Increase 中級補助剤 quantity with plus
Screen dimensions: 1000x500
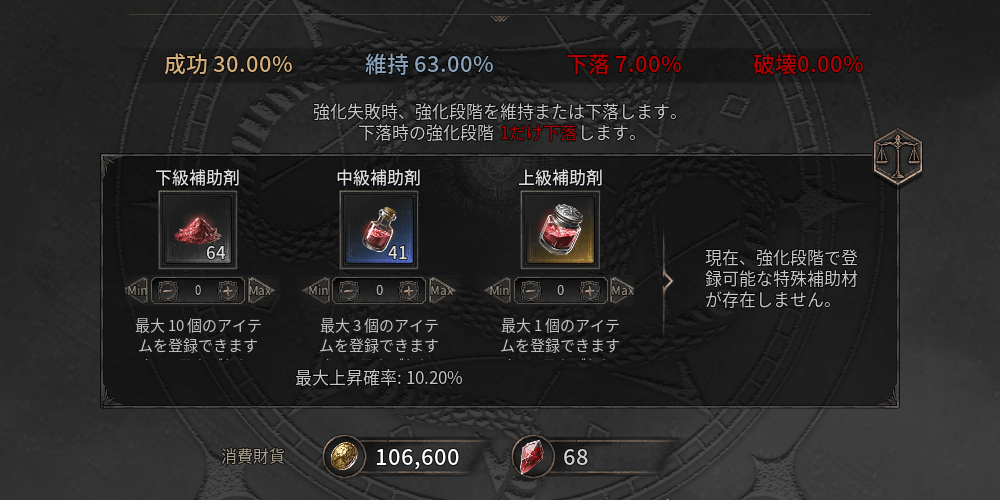pyautogui.click(x=409, y=290)
